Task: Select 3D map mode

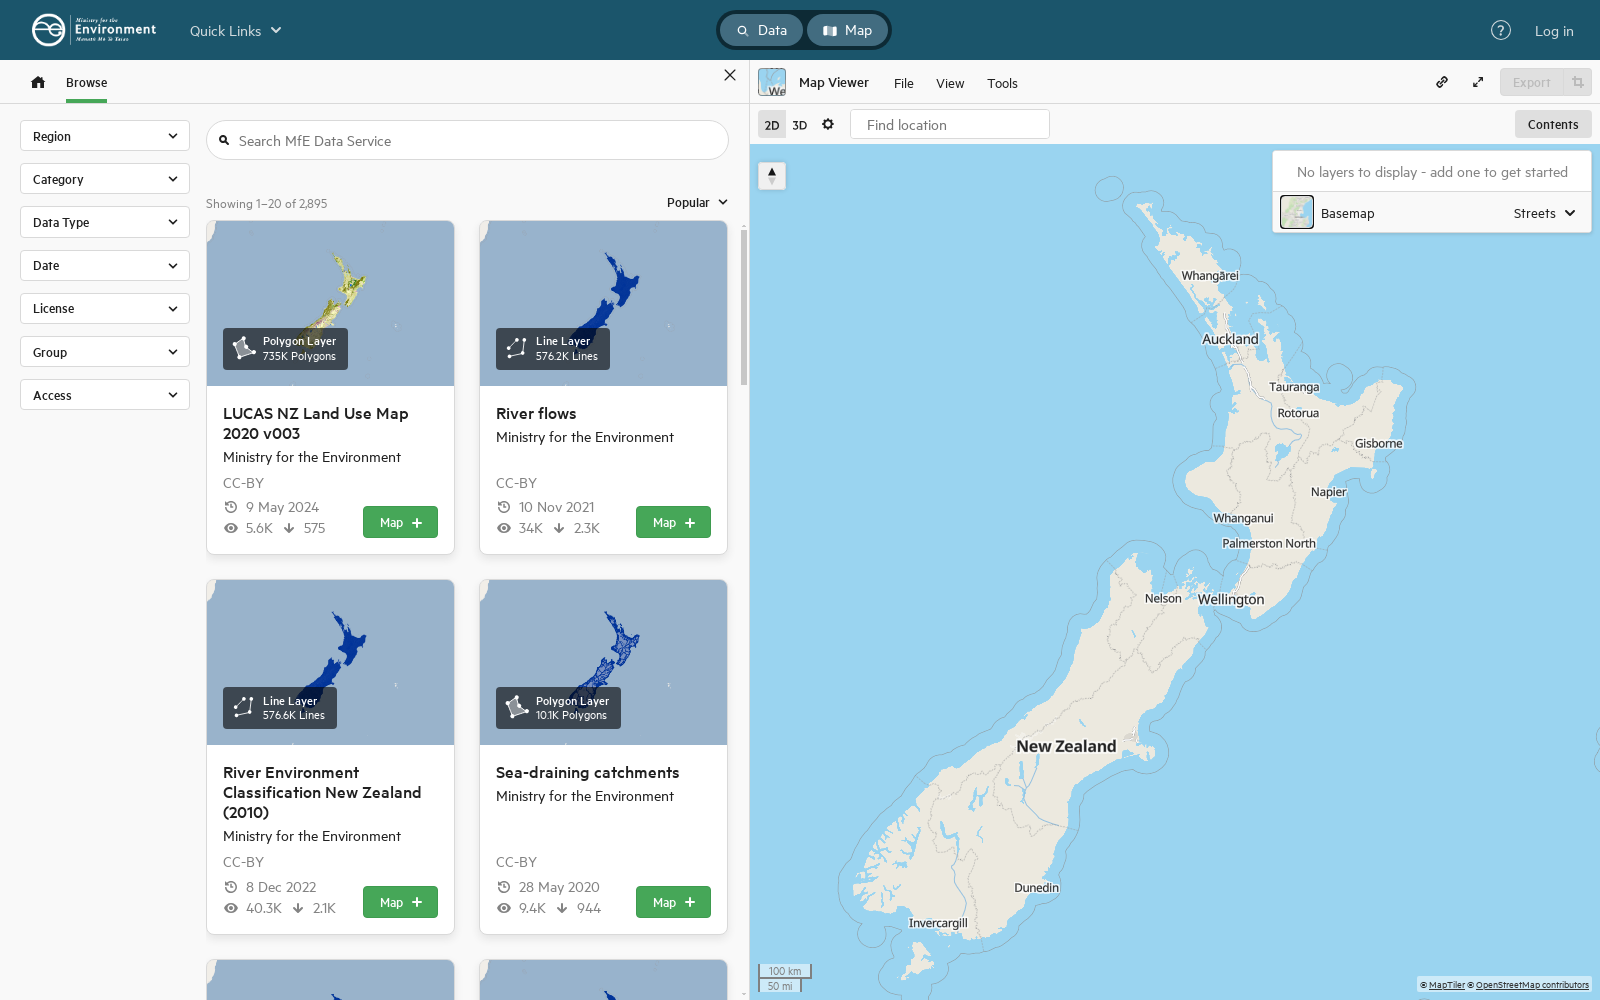Action: pos(800,125)
